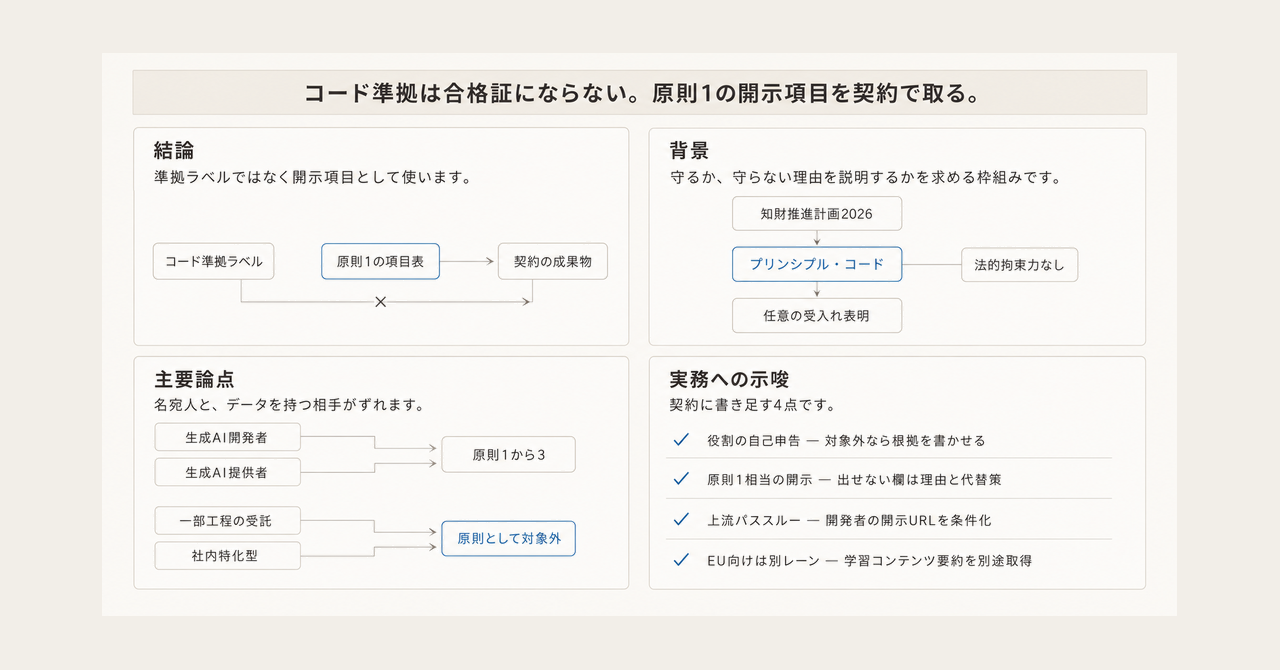
Task: Click the 背景 heading
Action: (689, 151)
